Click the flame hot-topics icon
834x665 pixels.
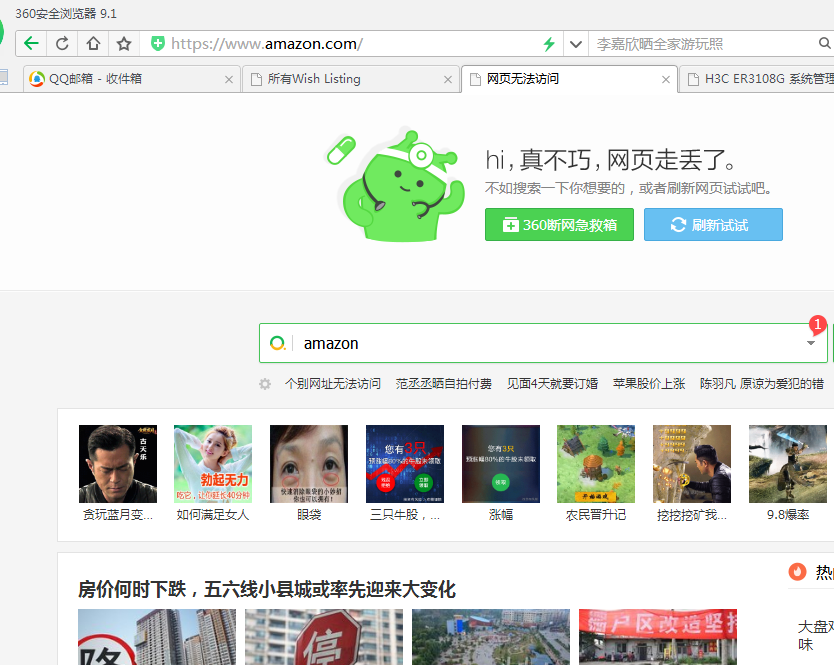point(797,572)
